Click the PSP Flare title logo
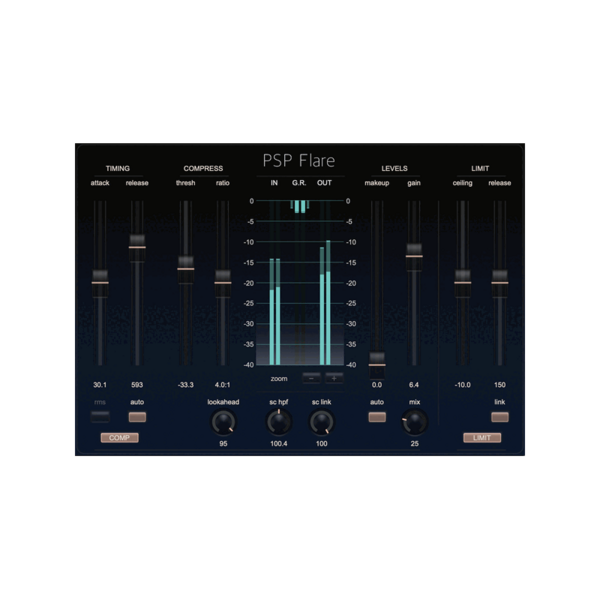The image size is (600, 600). click(299, 161)
